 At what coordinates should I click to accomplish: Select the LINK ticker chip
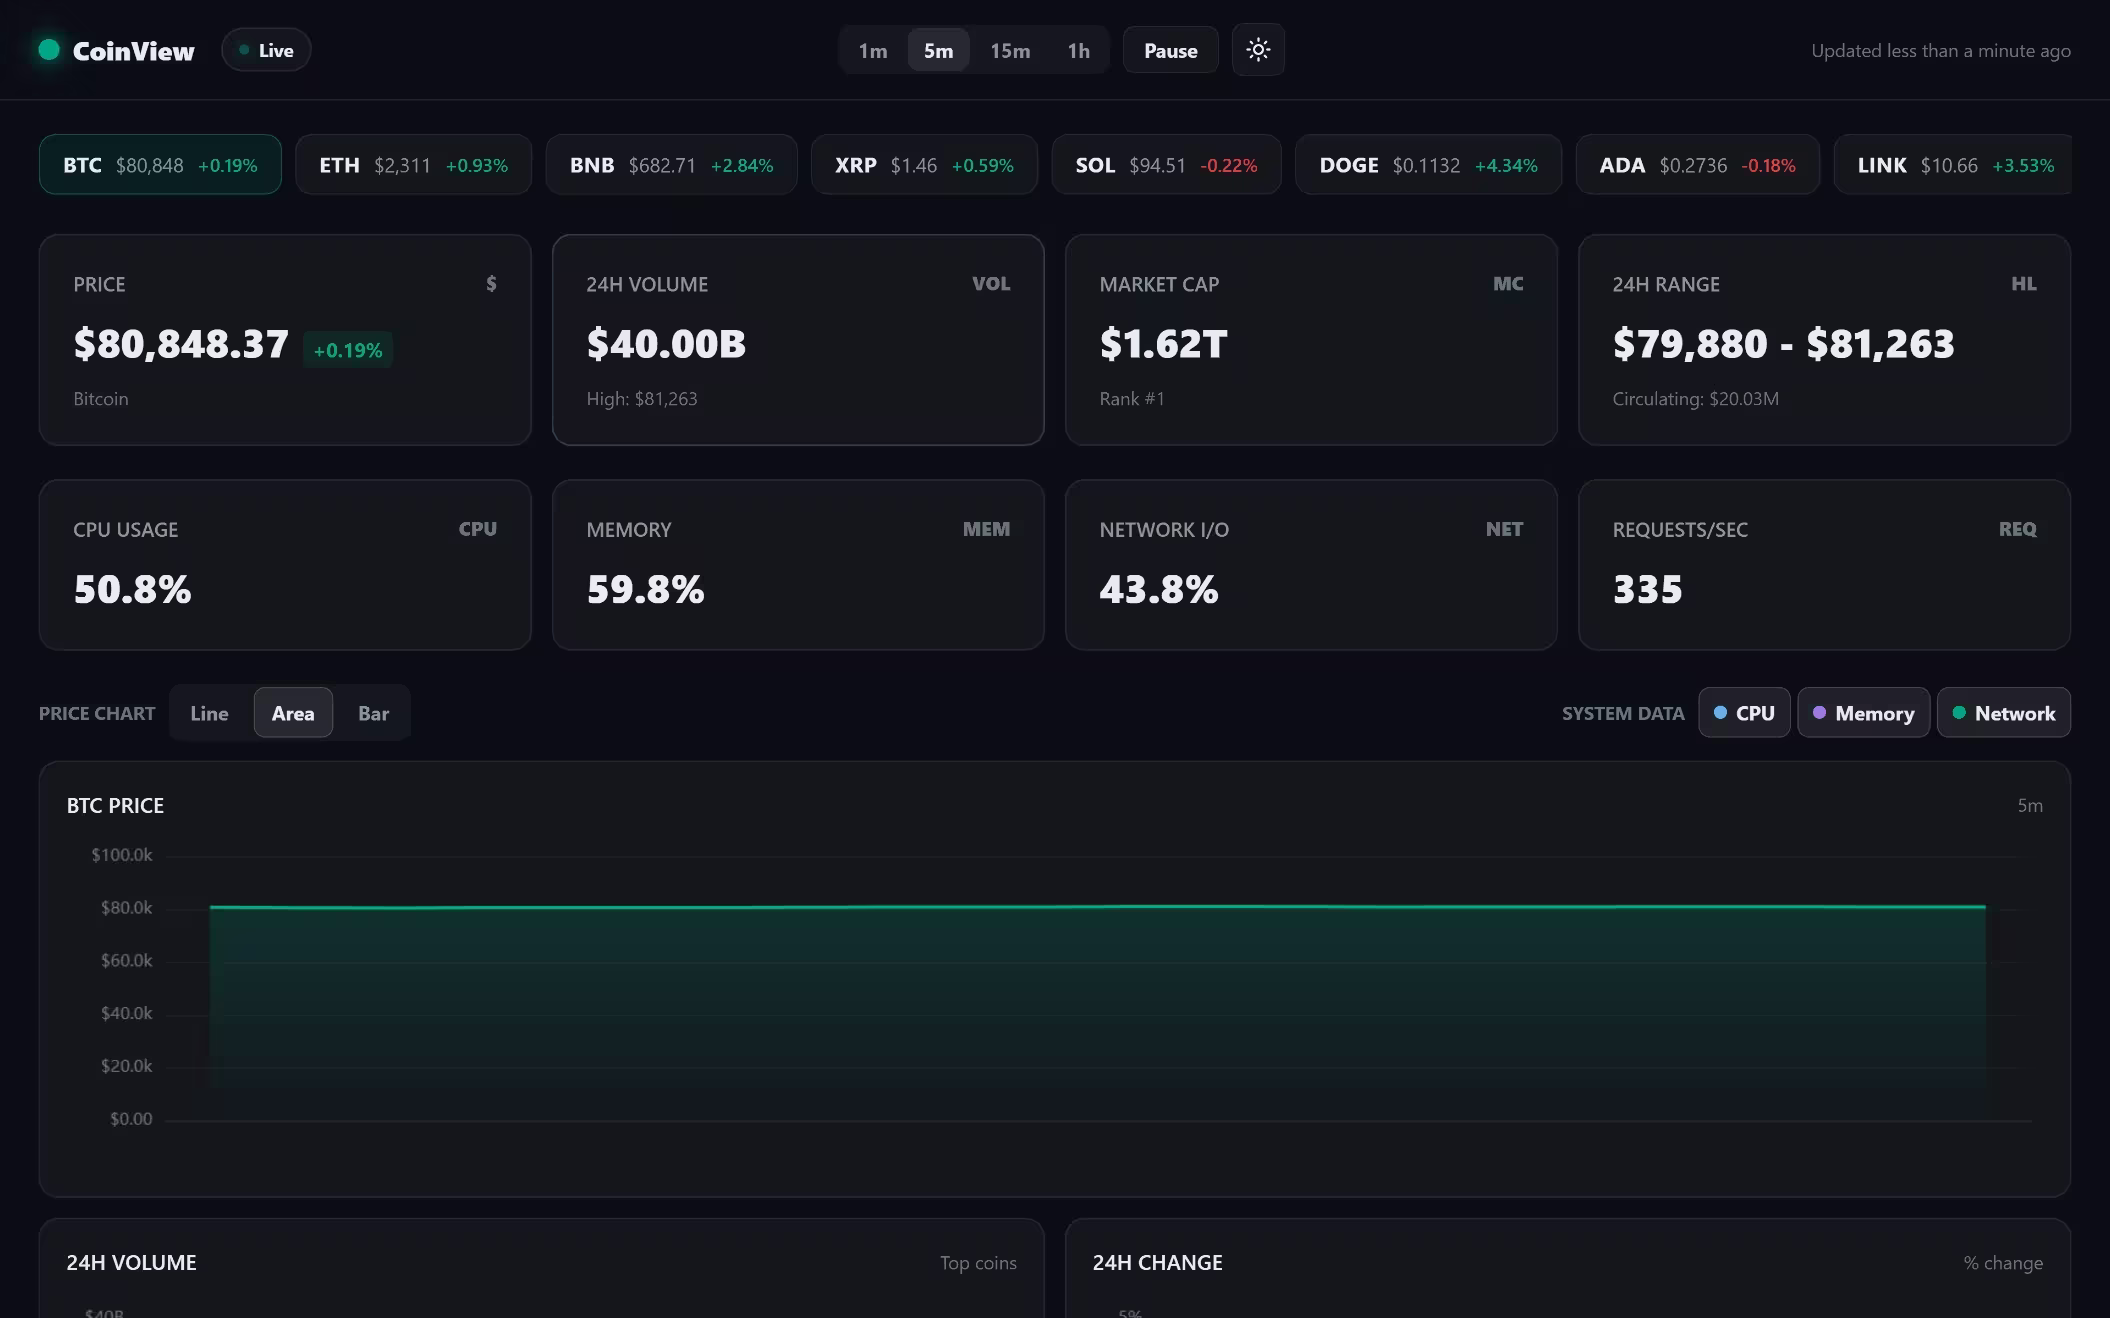click(x=1955, y=165)
